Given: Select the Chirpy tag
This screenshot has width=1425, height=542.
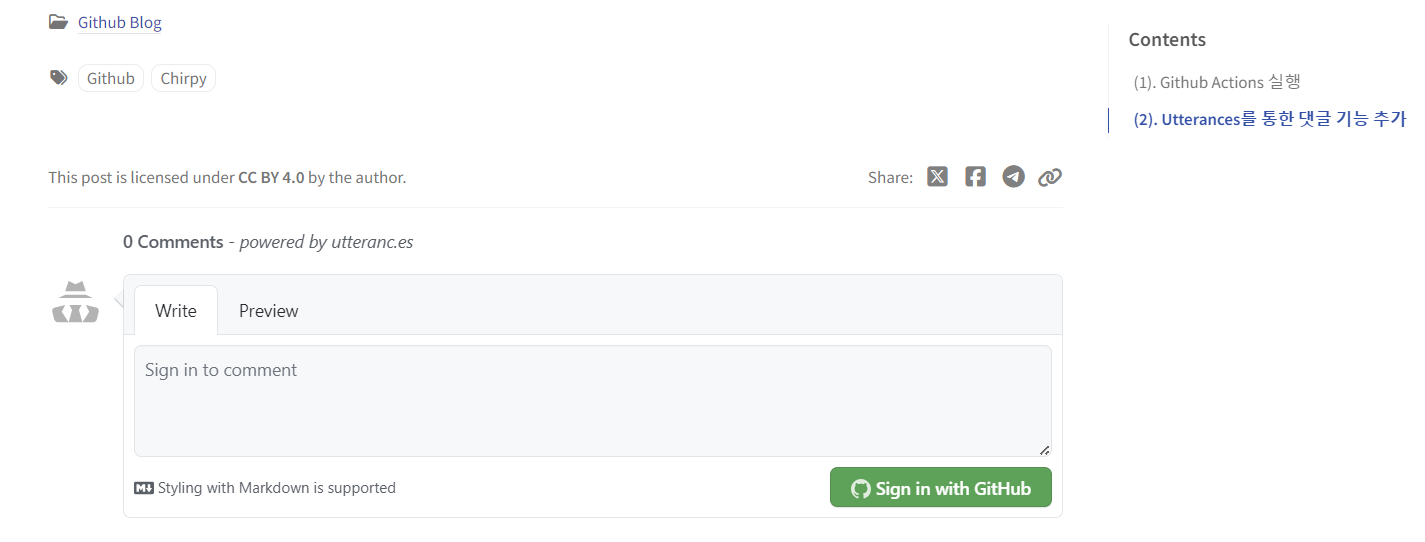Looking at the screenshot, I should (183, 78).
